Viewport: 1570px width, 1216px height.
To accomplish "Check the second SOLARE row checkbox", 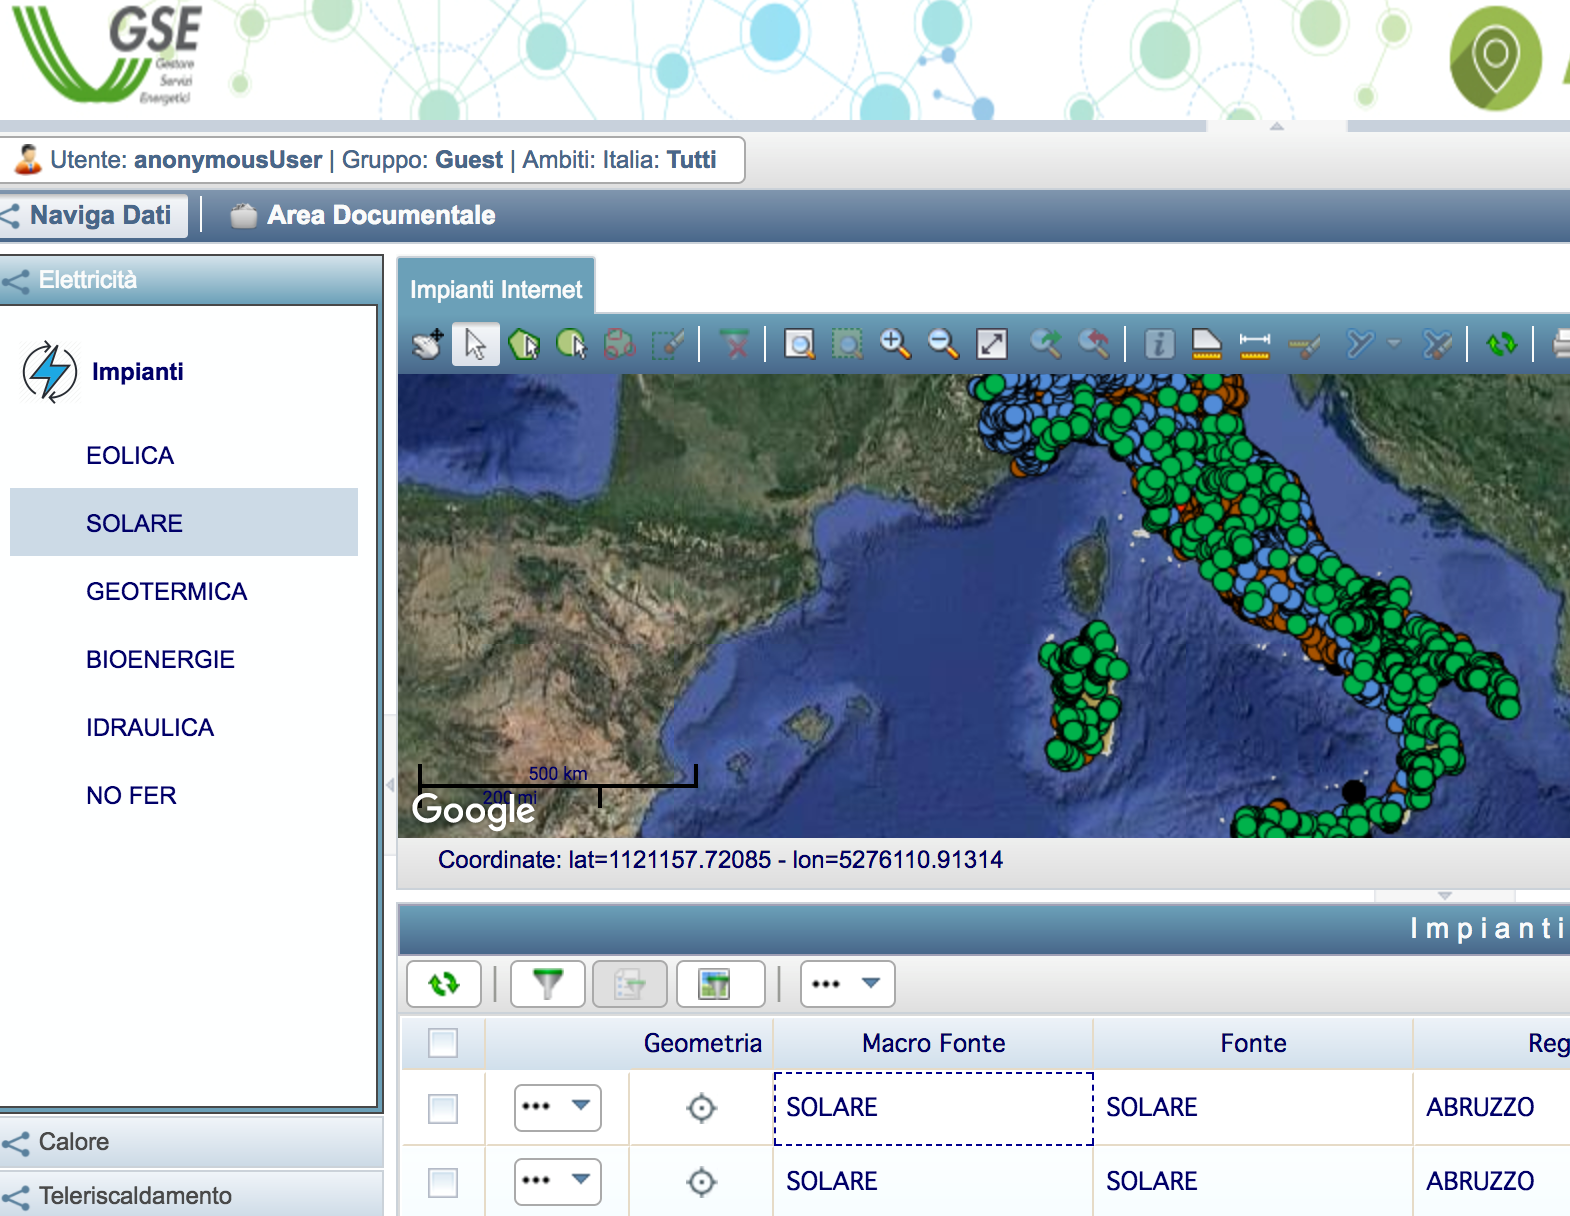I will tap(443, 1182).
